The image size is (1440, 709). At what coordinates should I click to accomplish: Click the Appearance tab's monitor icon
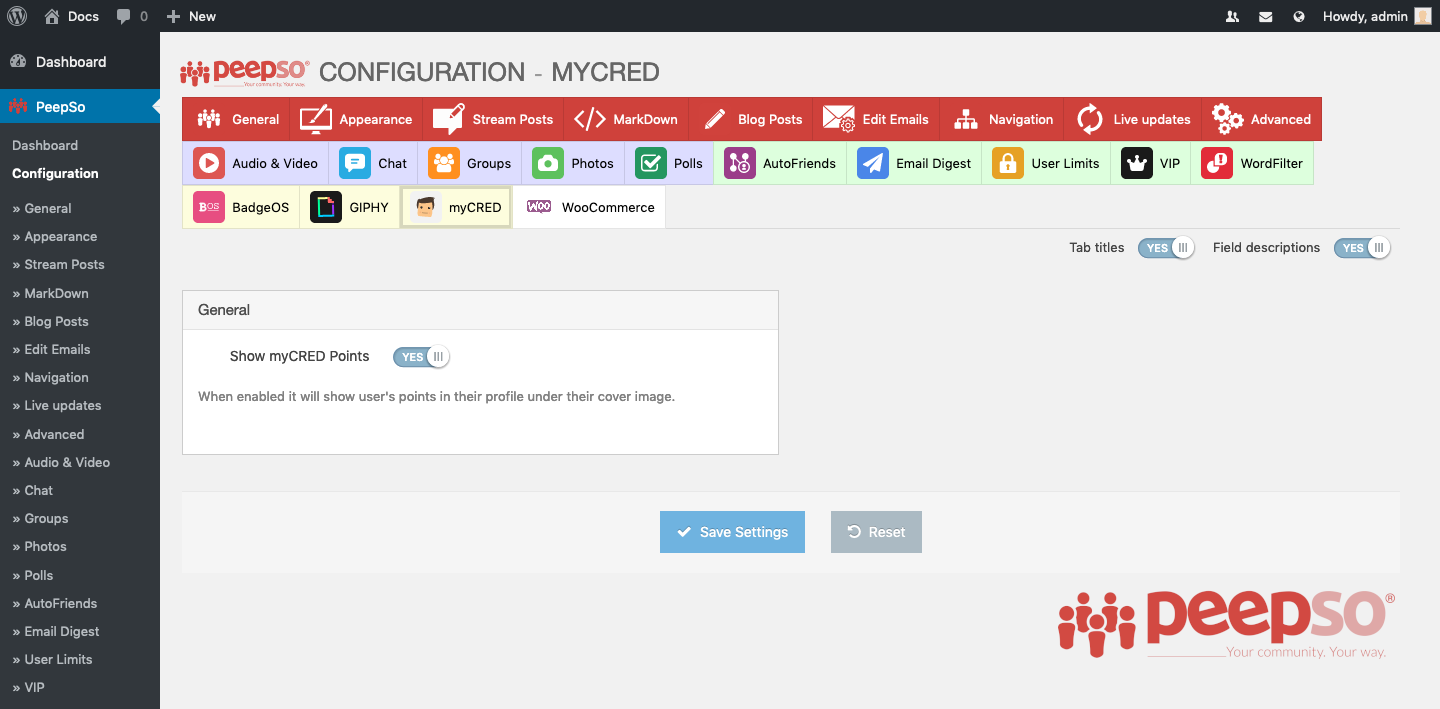click(316, 119)
